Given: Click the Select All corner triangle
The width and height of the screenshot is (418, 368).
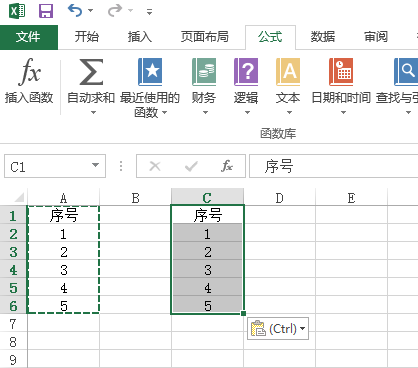Looking at the screenshot, I should point(19,197).
